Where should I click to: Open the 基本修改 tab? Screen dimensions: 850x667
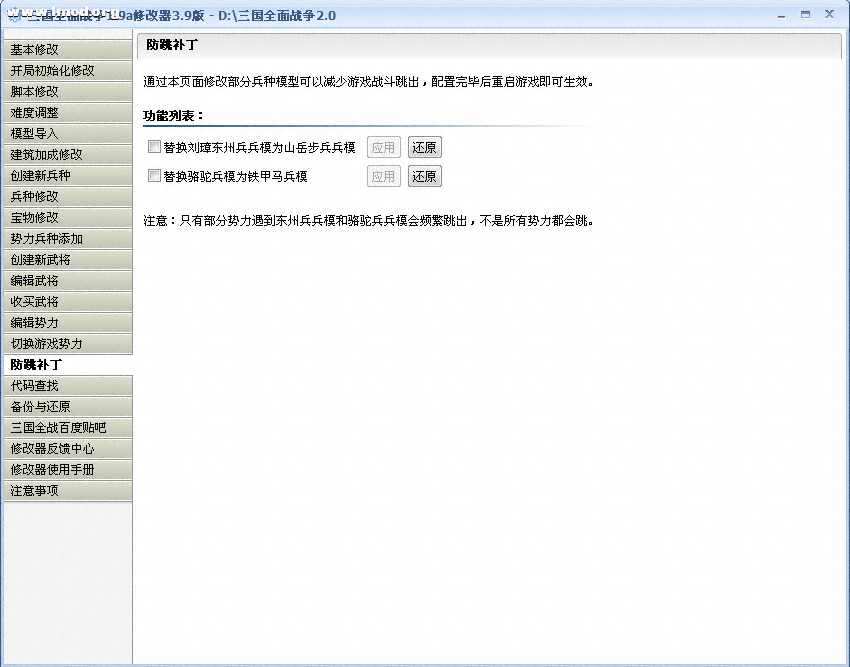click(x=67, y=49)
